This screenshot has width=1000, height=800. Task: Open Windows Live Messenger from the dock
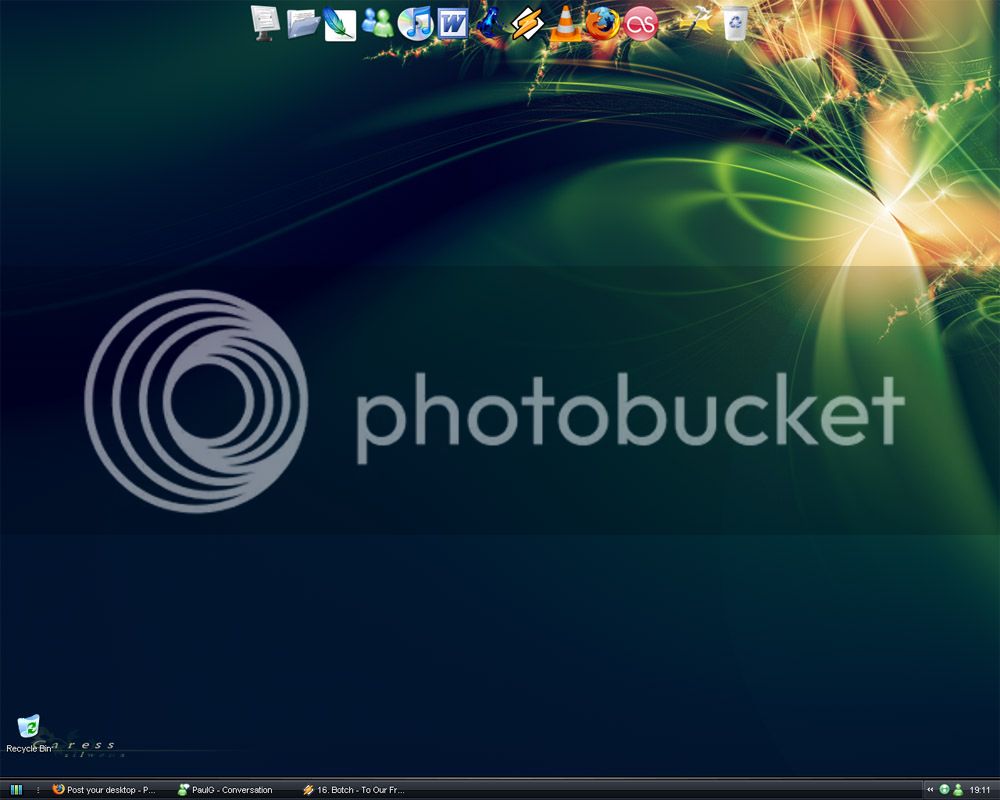[x=378, y=23]
